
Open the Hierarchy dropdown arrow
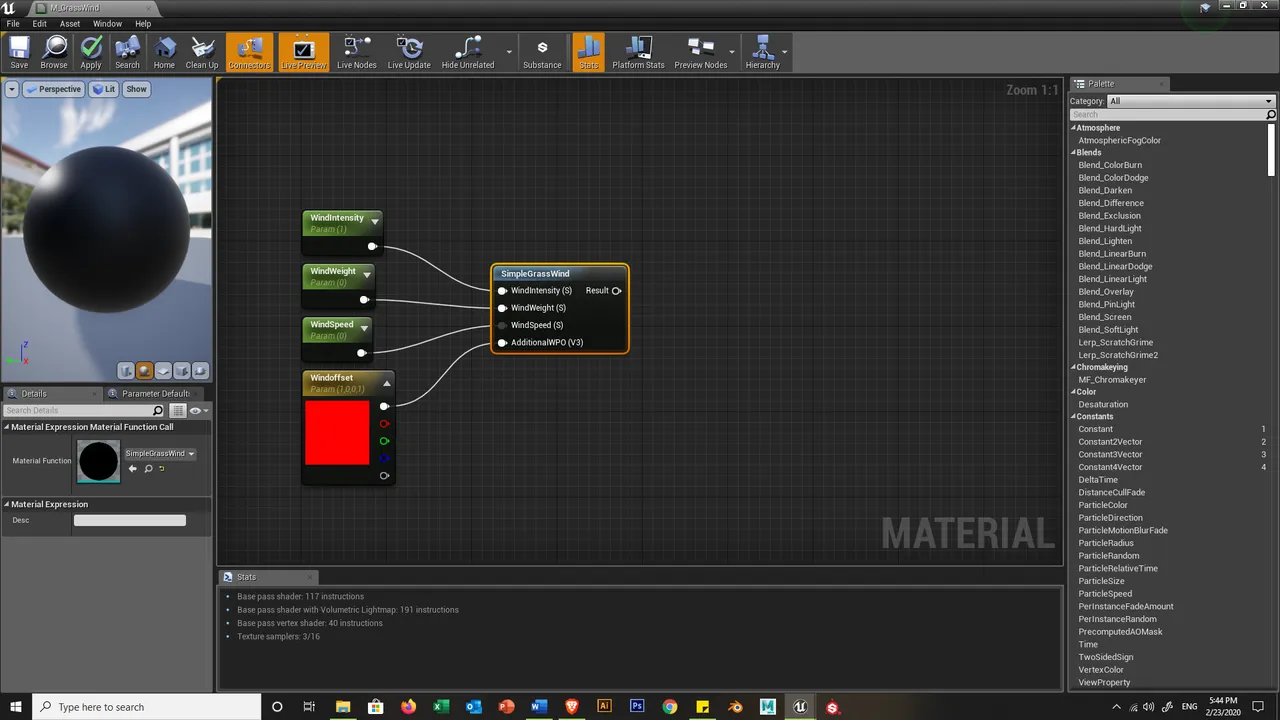[x=785, y=52]
